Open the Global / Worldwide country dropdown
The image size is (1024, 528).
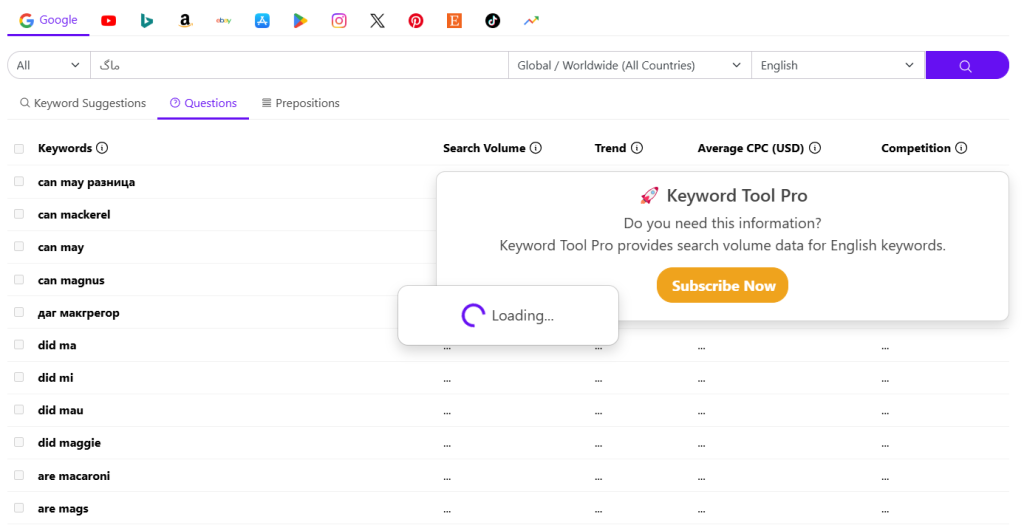click(x=628, y=65)
